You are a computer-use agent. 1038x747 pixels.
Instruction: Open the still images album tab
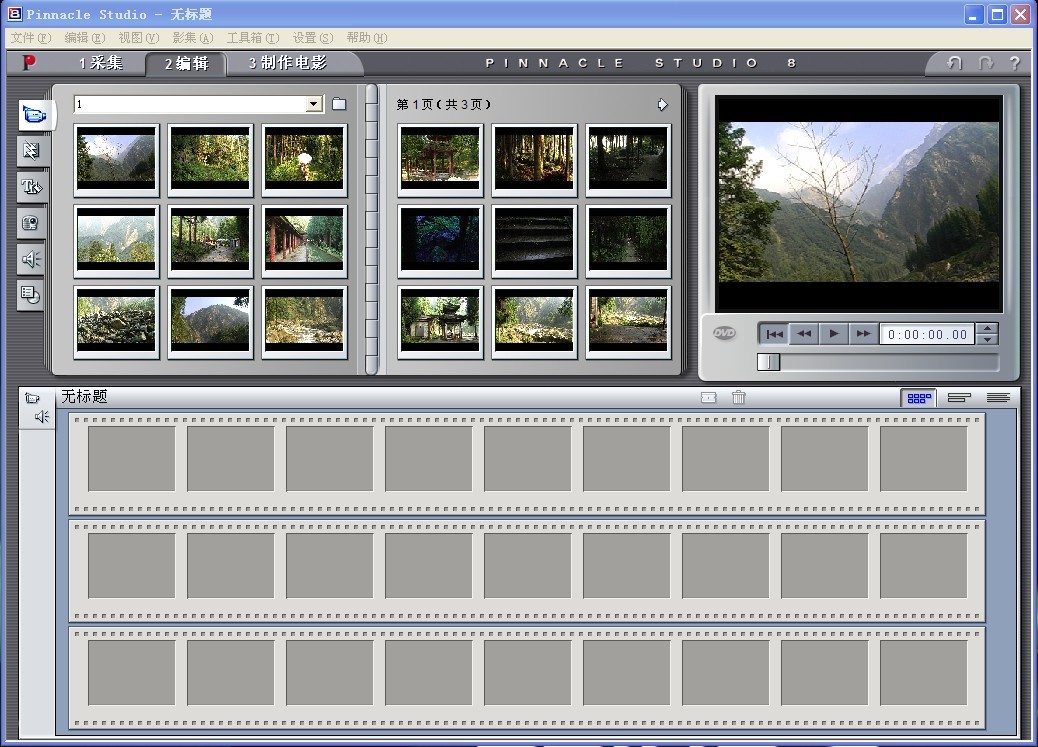[x=32, y=223]
